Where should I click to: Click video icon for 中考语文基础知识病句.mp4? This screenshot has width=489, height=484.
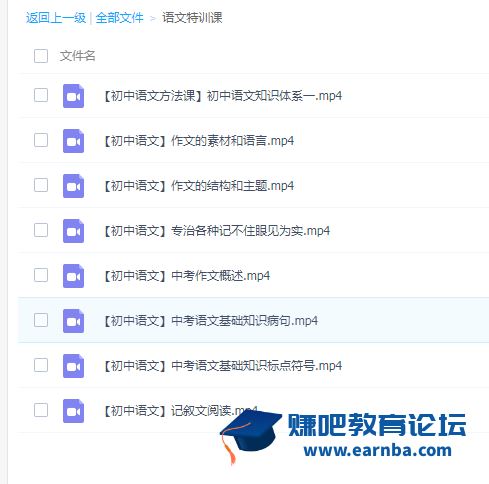[x=73, y=321]
